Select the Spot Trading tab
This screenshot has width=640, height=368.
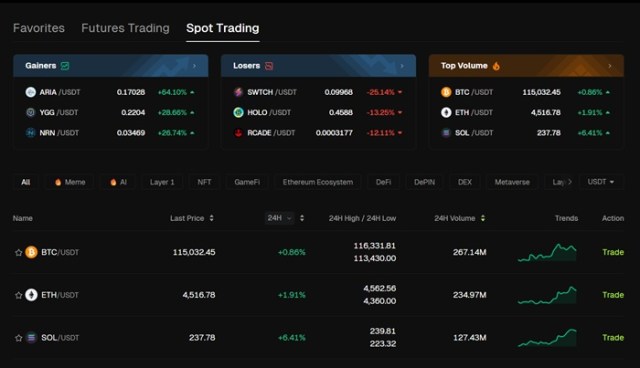click(222, 28)
